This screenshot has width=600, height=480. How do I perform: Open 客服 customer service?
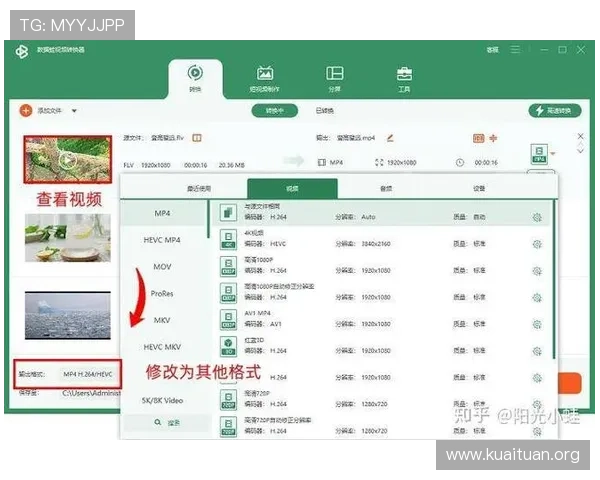pos(492,50)
